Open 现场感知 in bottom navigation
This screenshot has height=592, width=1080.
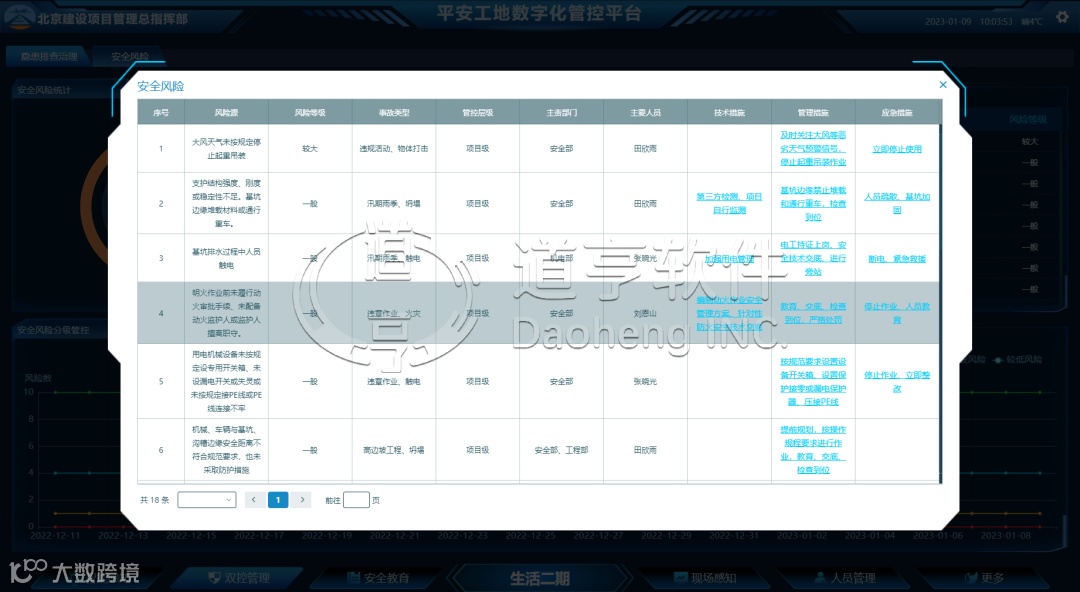[x=705, y=578]
